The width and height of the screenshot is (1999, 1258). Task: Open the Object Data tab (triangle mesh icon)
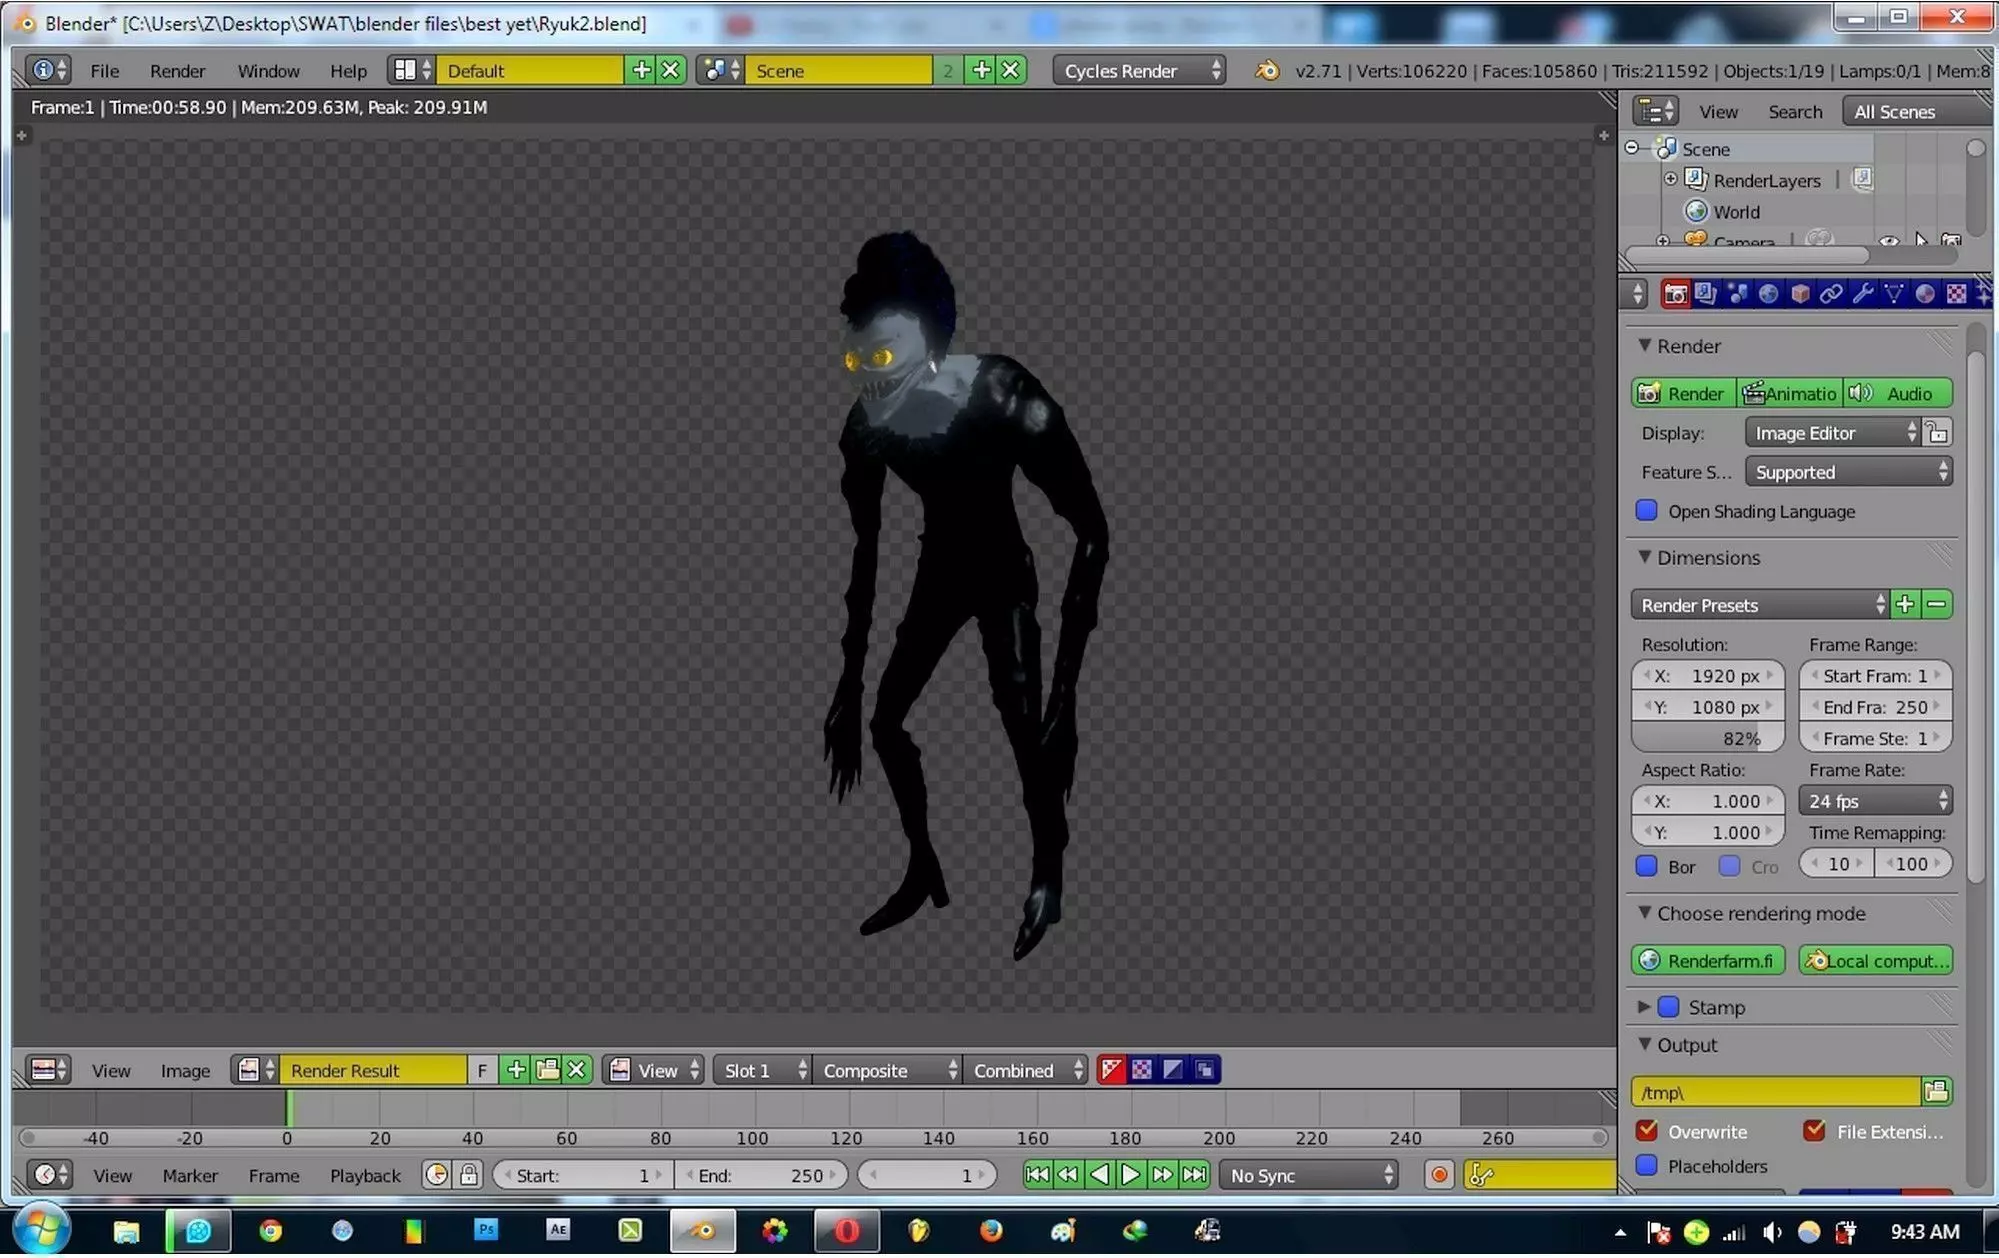tap(1893, 294)
